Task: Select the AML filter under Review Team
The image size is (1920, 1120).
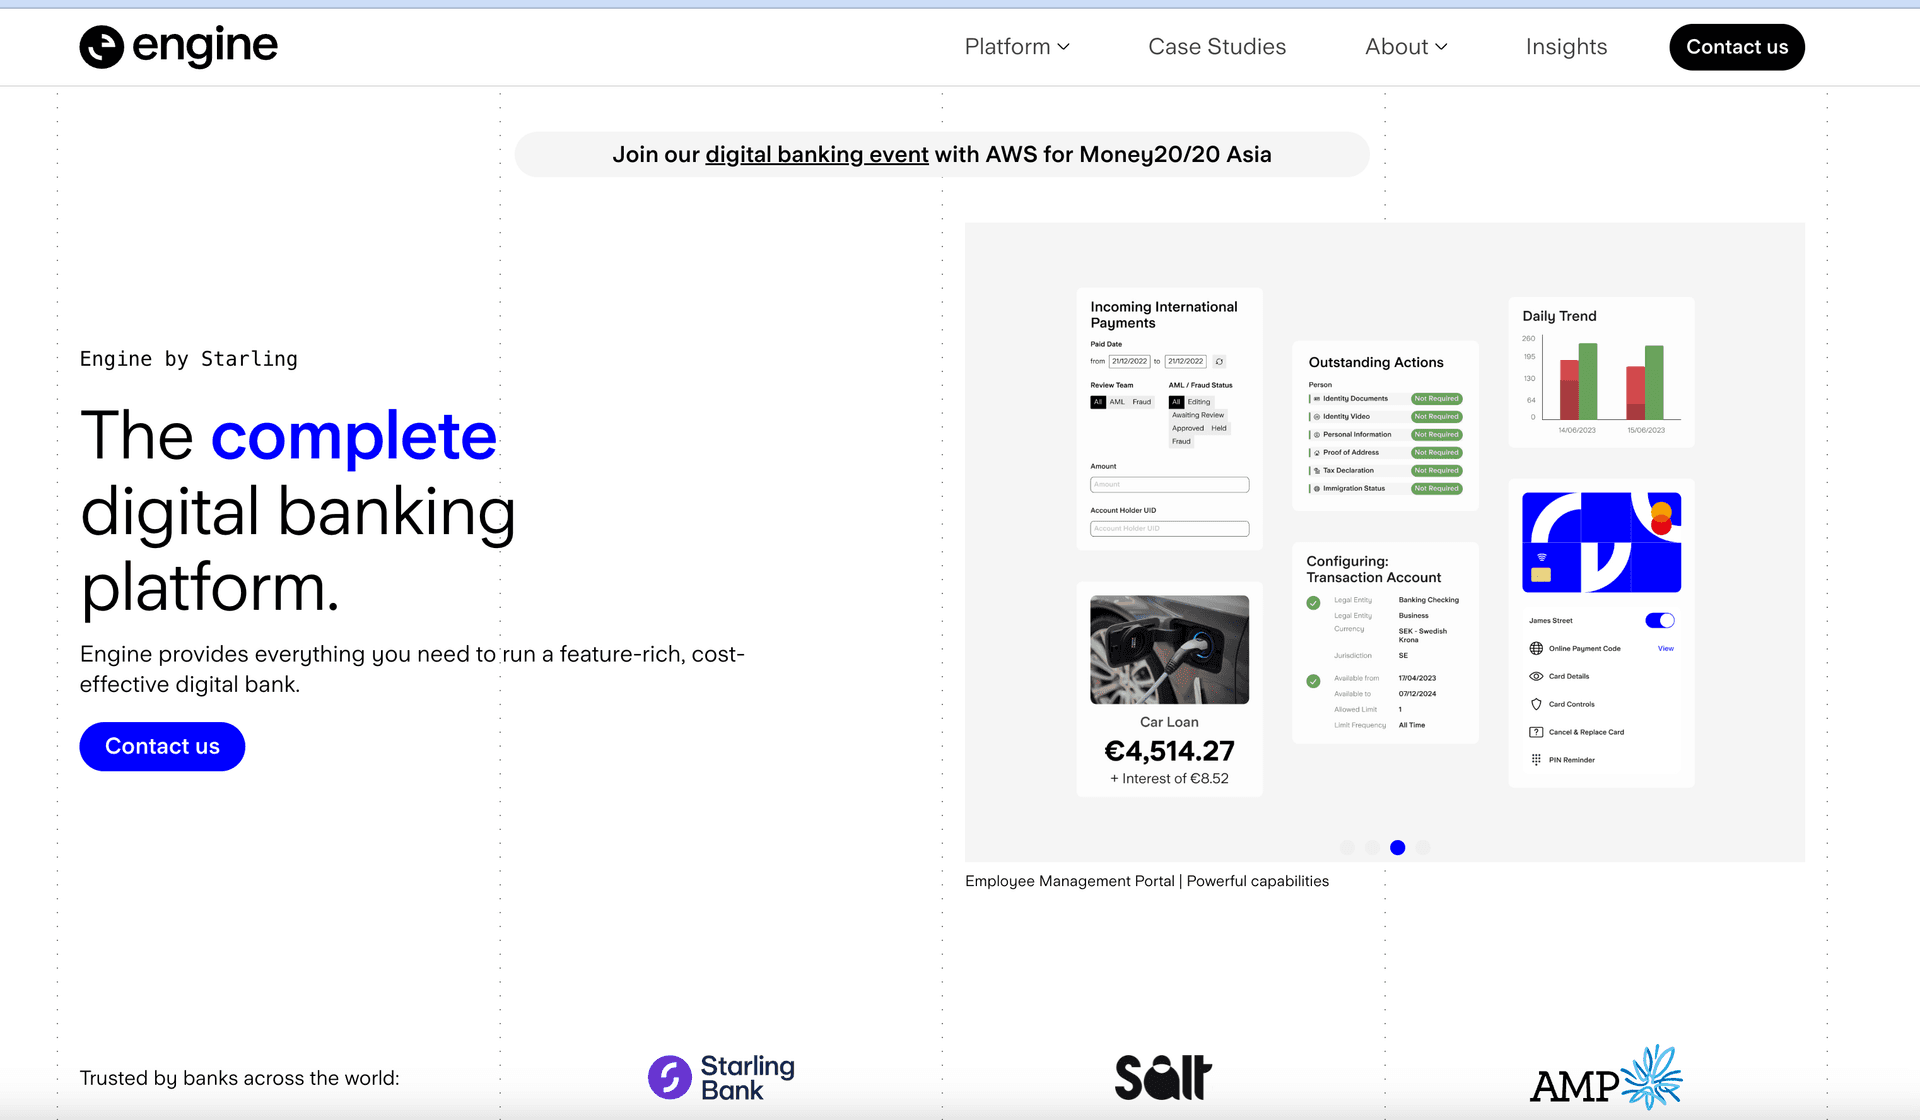Action: click(1117, 402)
